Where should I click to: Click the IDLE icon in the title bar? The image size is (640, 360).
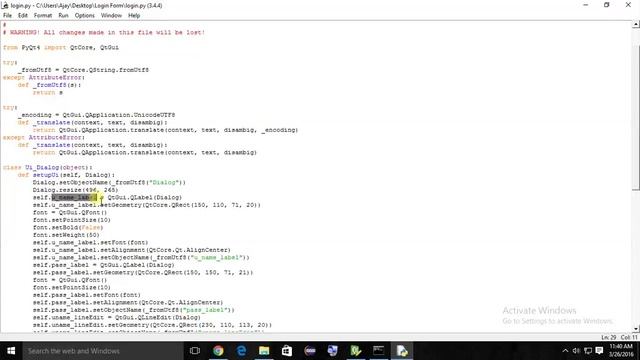click(5, 5)
